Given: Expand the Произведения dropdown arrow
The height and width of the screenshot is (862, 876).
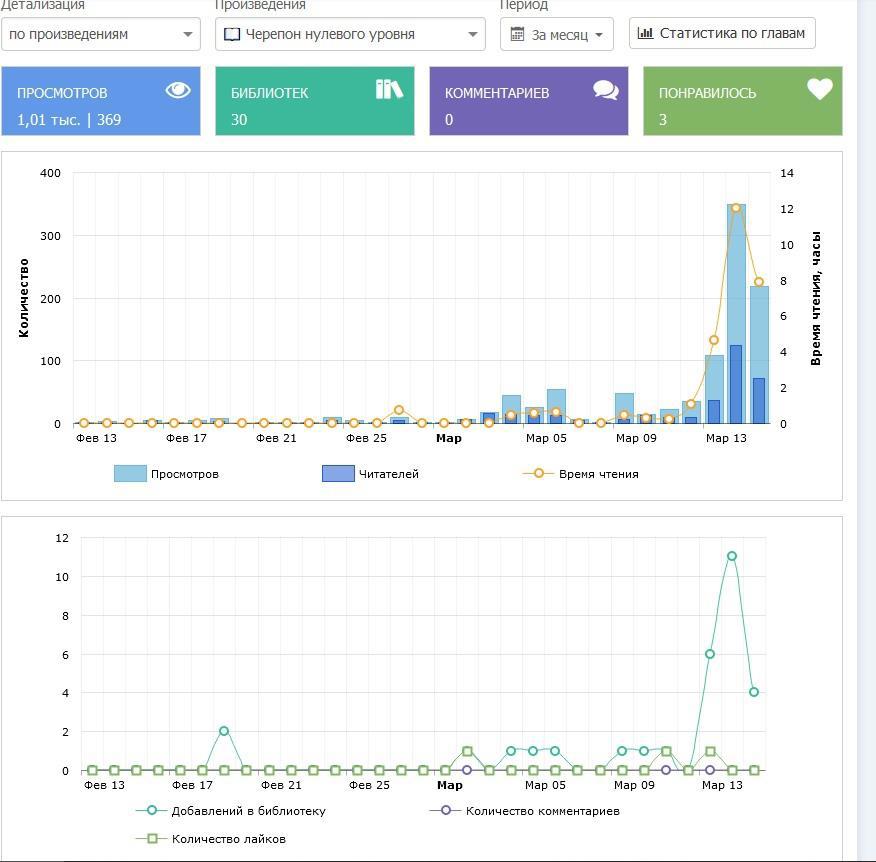Looking at the screenshot, I should (x=473, y=35).
